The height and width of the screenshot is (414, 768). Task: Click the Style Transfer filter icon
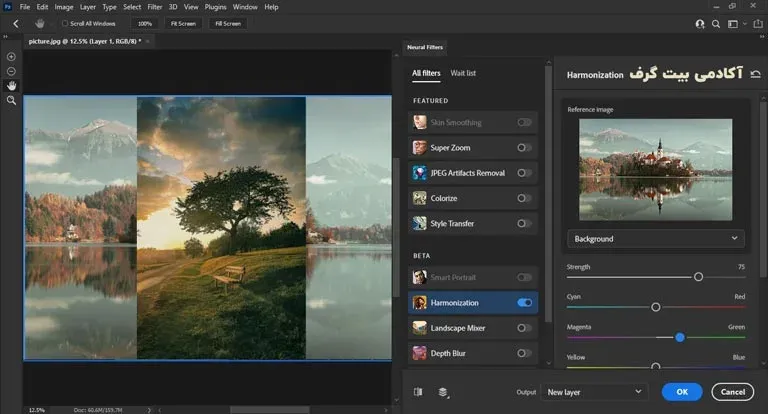[x=419, y=223]
